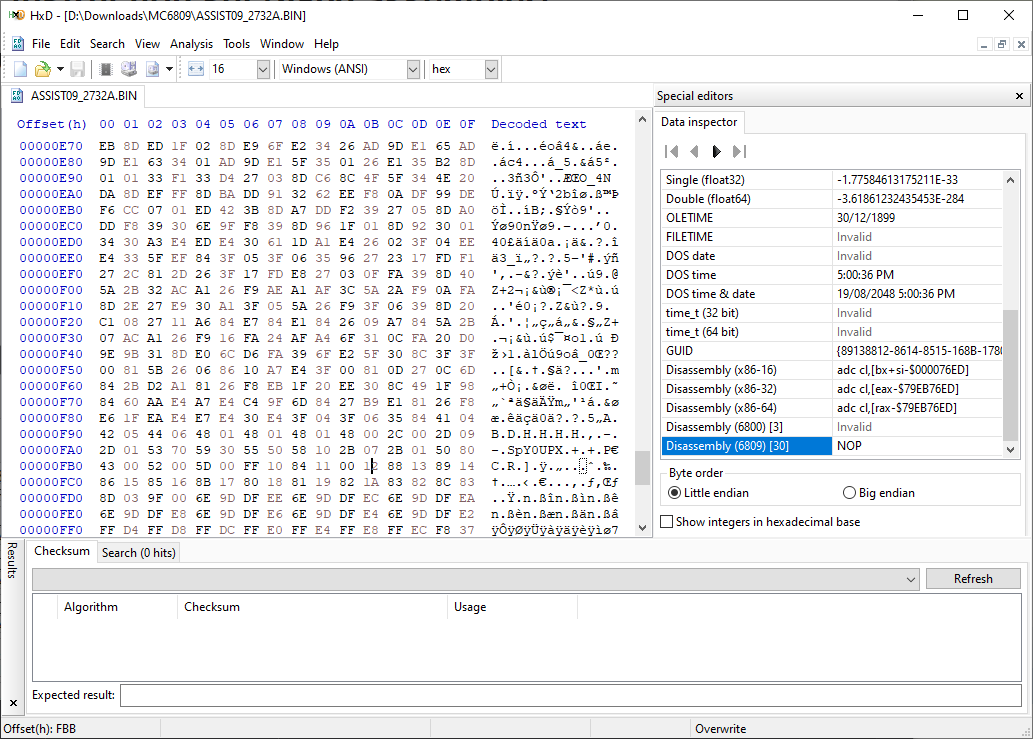The width and height of the screenshot is (1033, 739).
Task: Click the Algorithm column header
Action: point(117,607)
